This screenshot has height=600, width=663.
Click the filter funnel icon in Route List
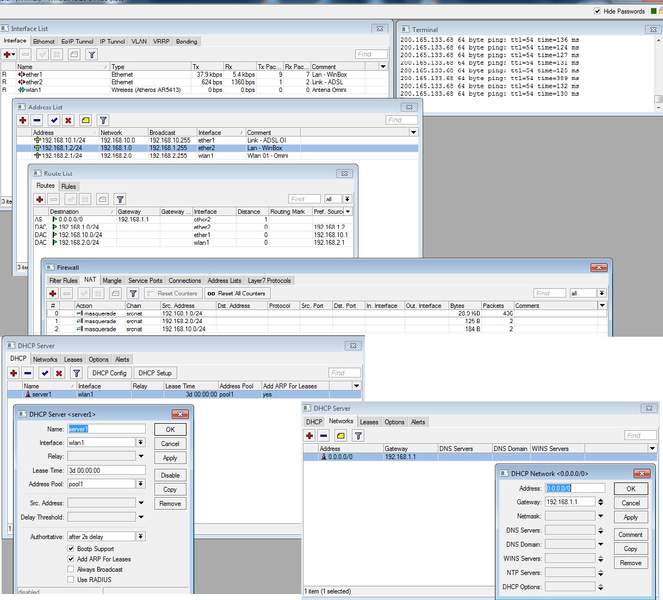point(120,199)
